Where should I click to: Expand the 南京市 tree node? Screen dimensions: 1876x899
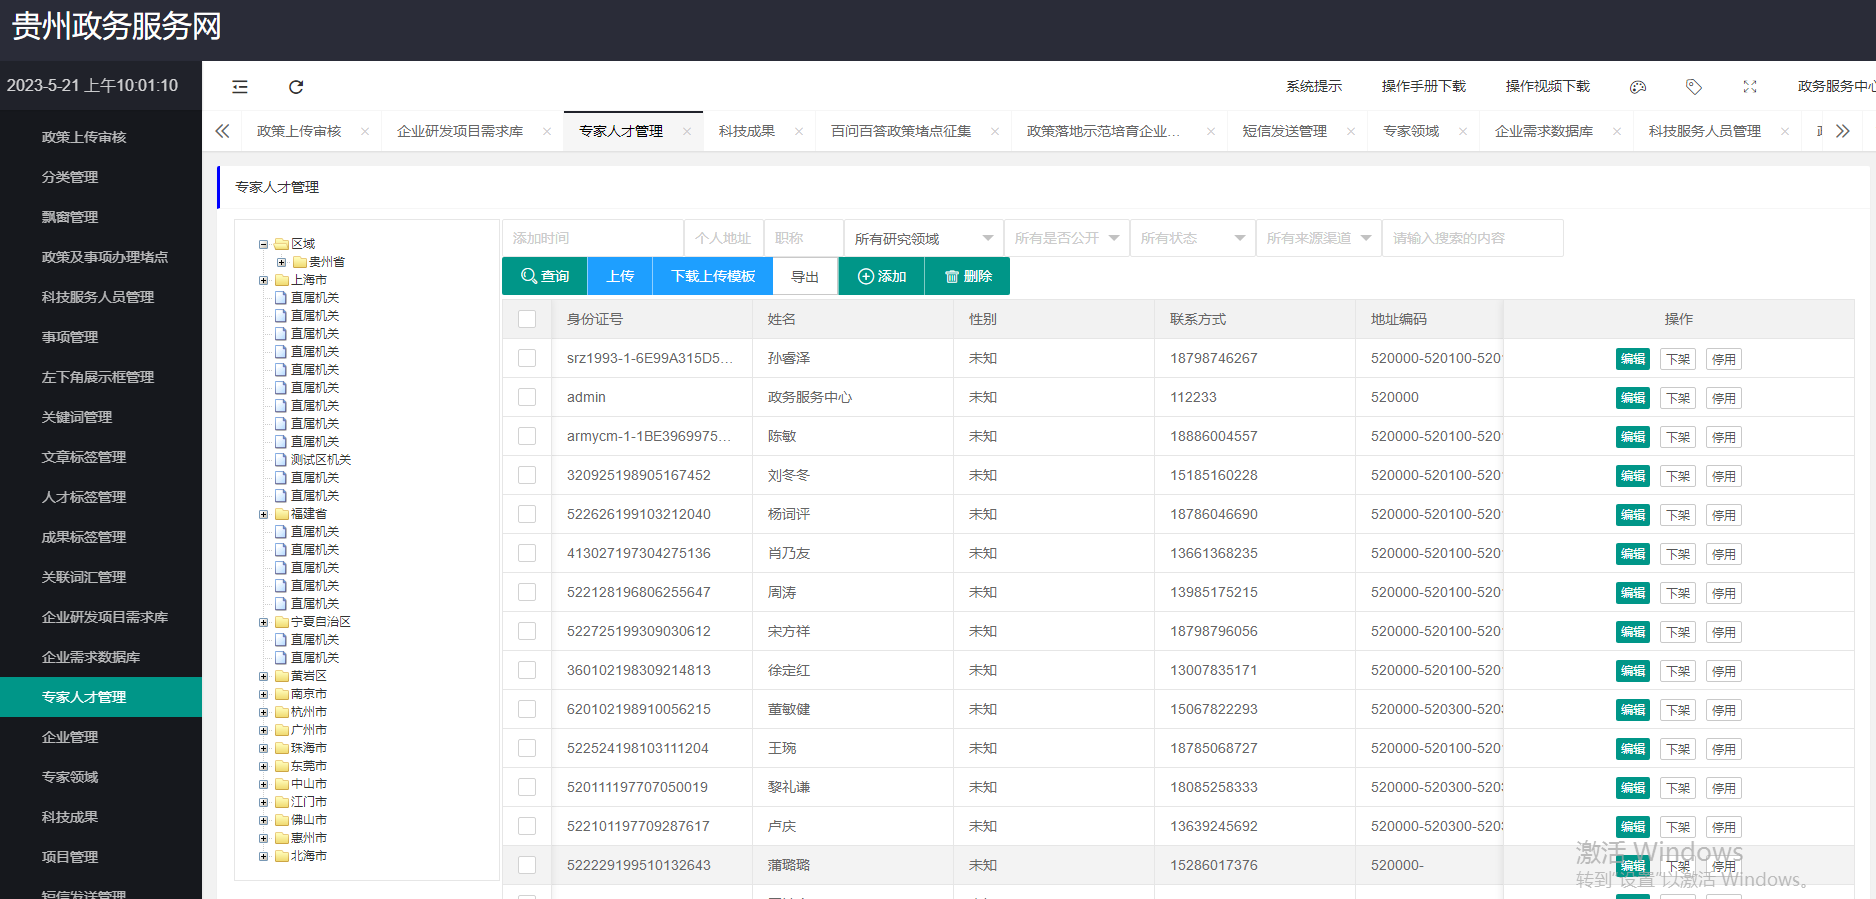point(264,694)
